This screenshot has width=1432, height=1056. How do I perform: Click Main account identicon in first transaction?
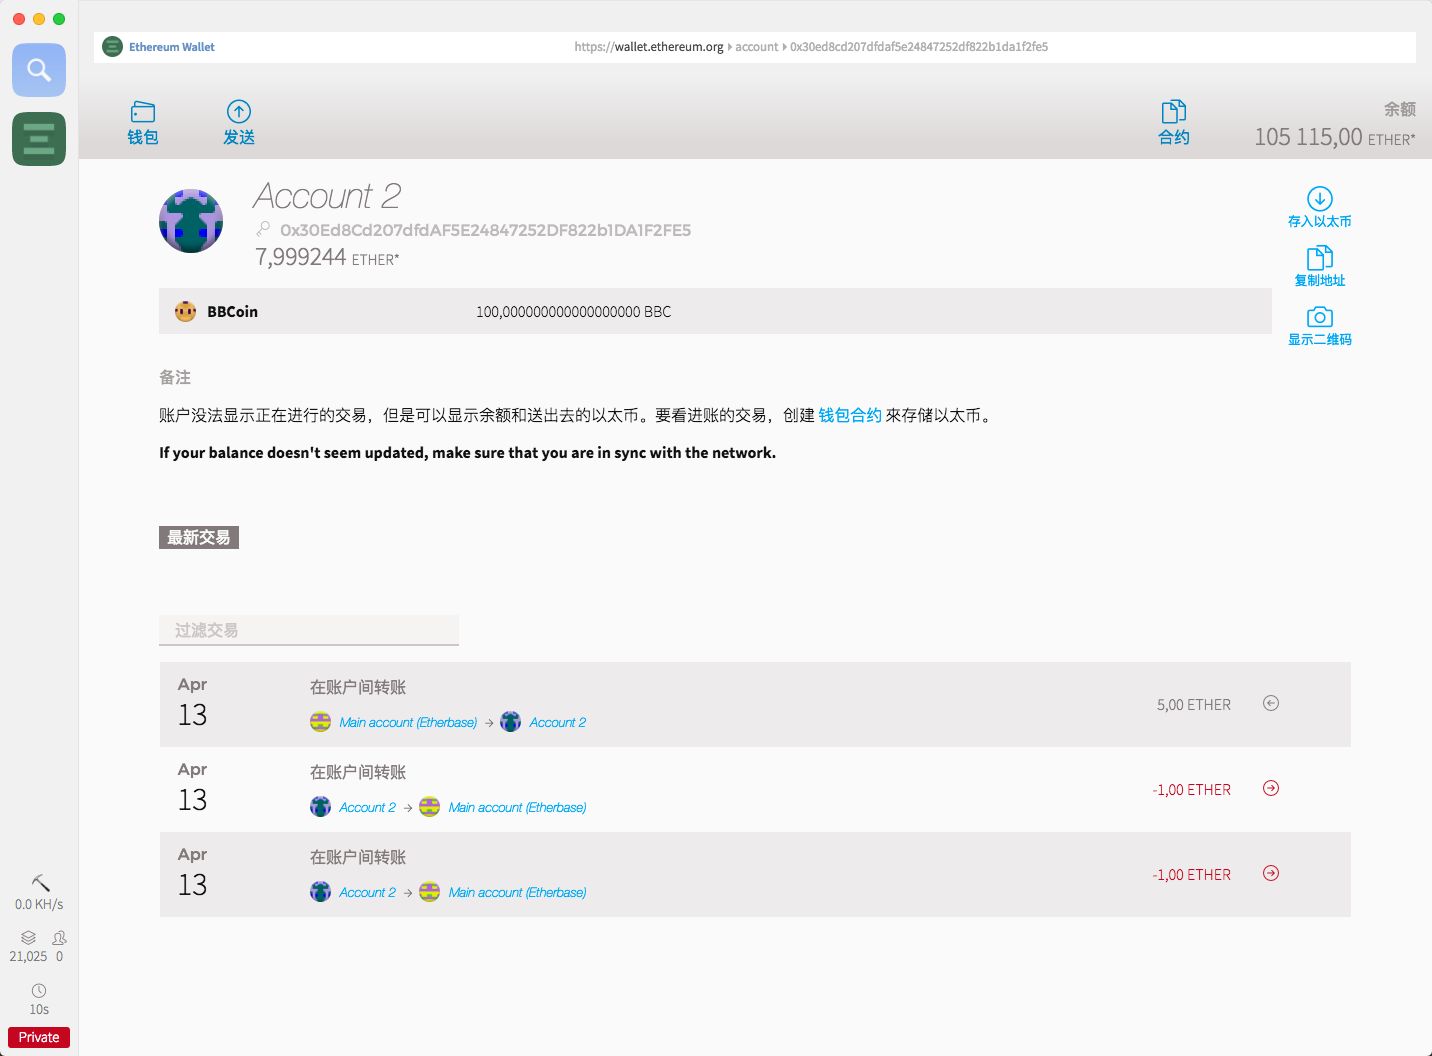(320, 722)
